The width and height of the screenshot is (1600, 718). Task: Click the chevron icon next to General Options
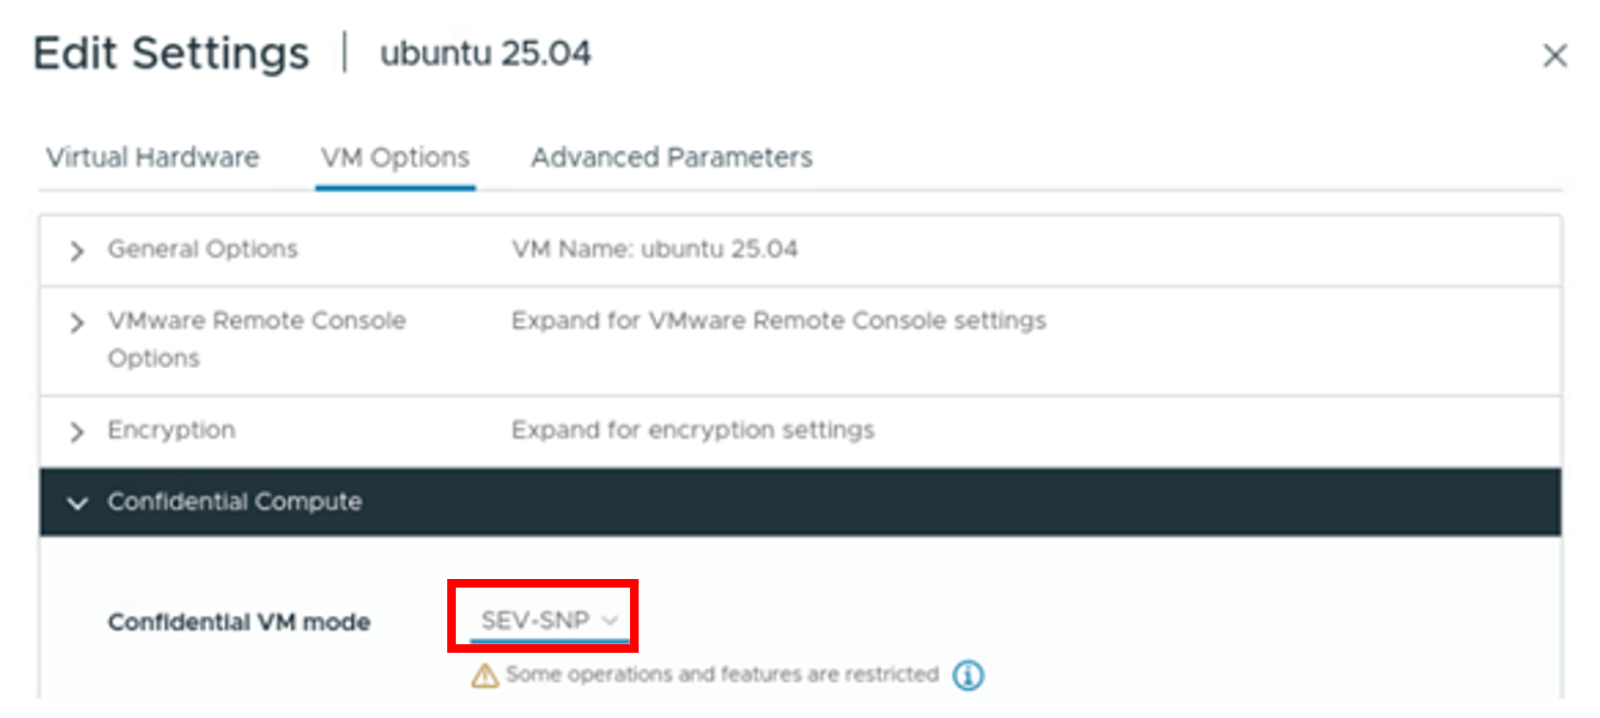[78, 251]
